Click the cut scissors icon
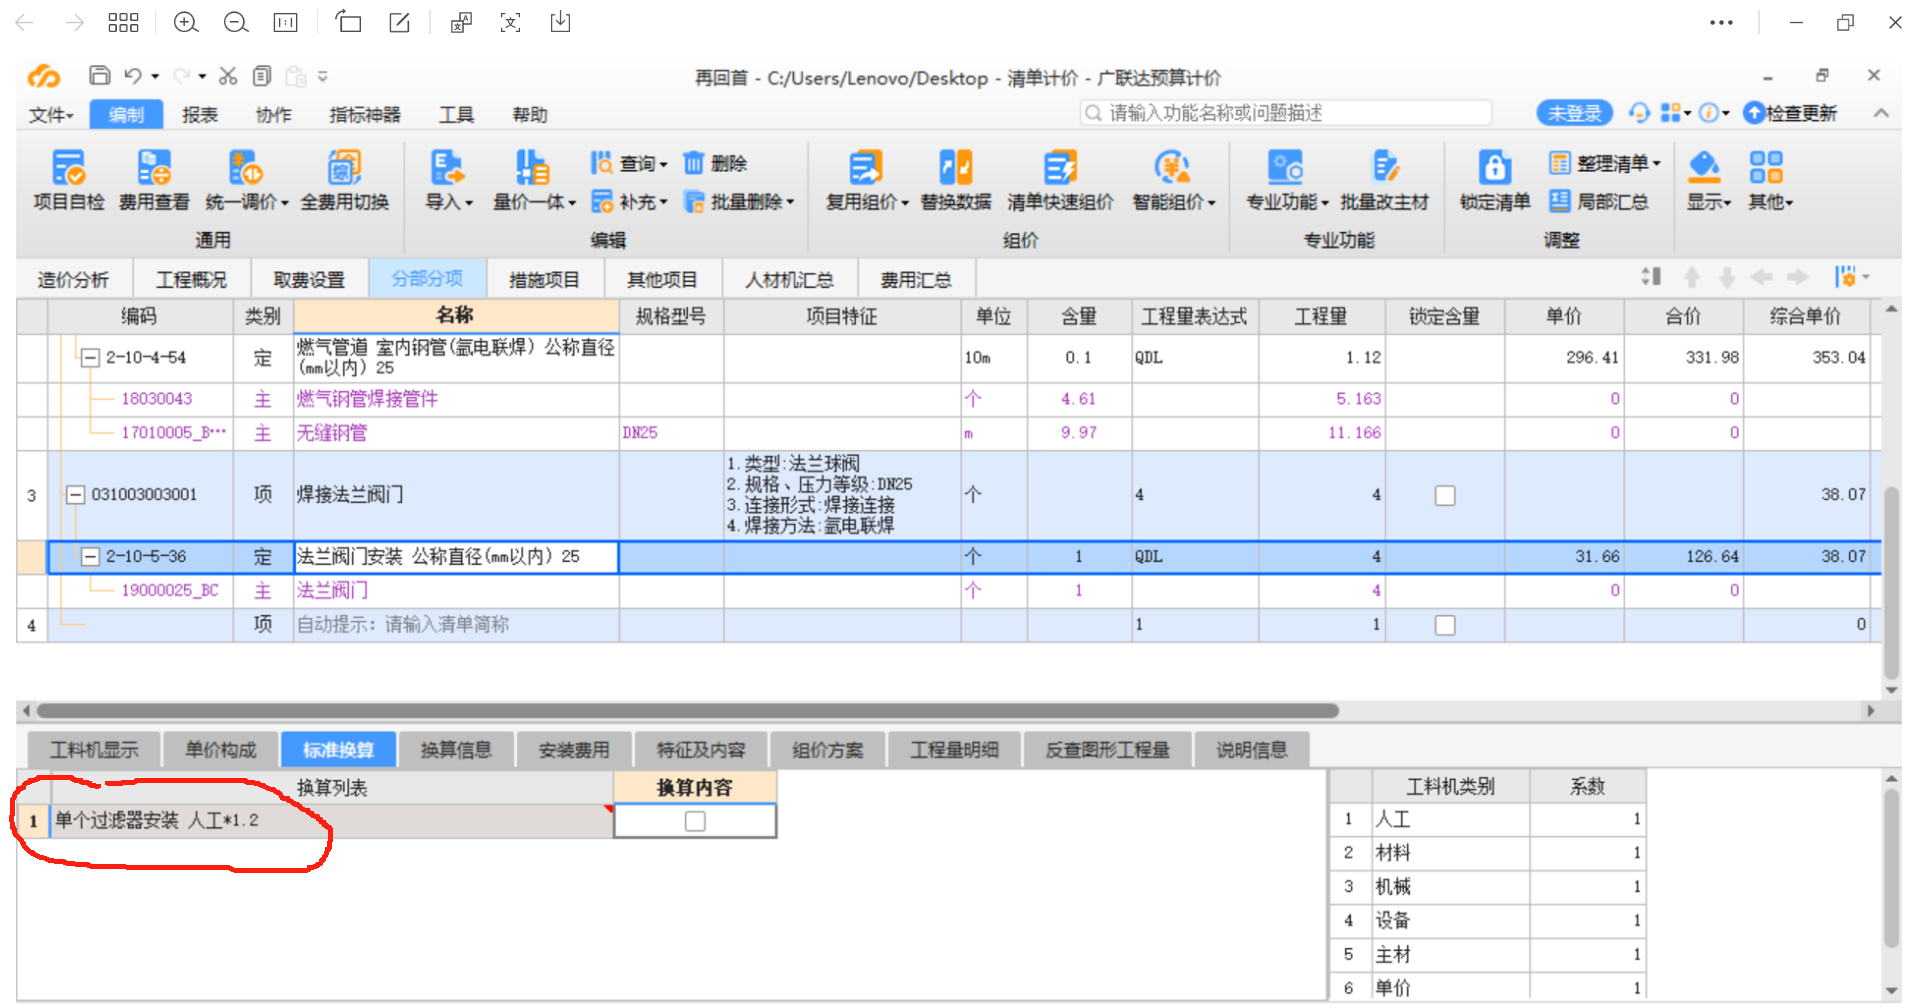The width and height of the screenshot is (1920, 1008). coord(228,76)
